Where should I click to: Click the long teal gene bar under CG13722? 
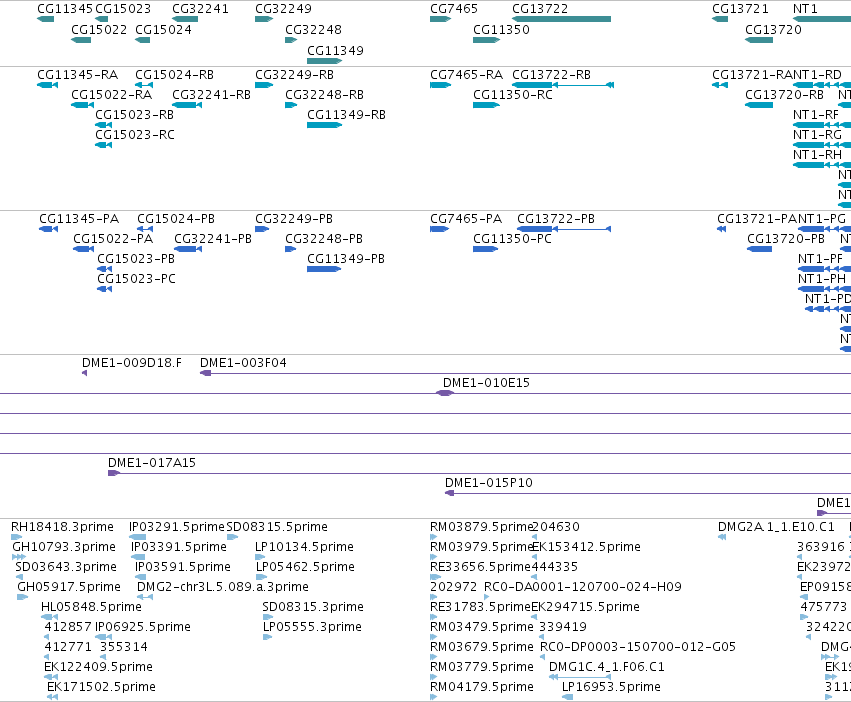(x=561, y=19)
